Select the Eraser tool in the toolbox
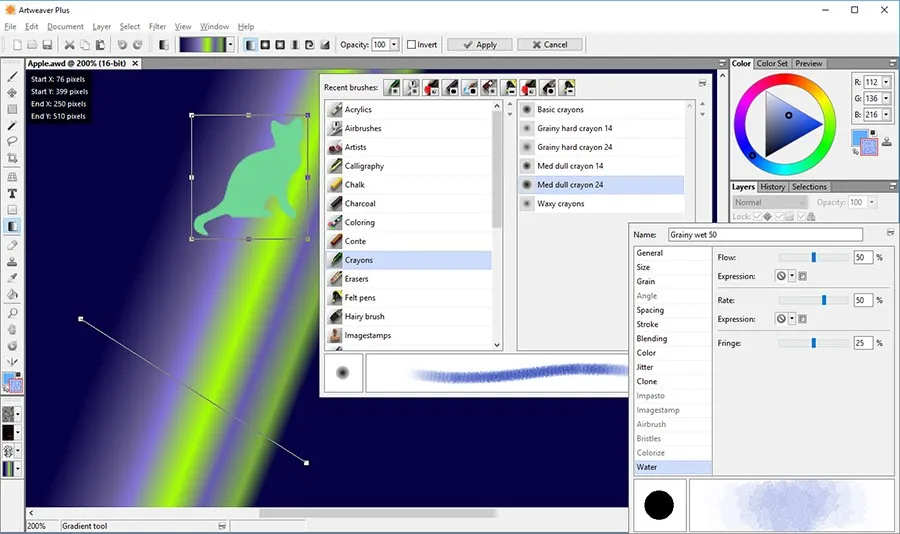This screenshot has width=900, height=534. (x=12, y=244)
